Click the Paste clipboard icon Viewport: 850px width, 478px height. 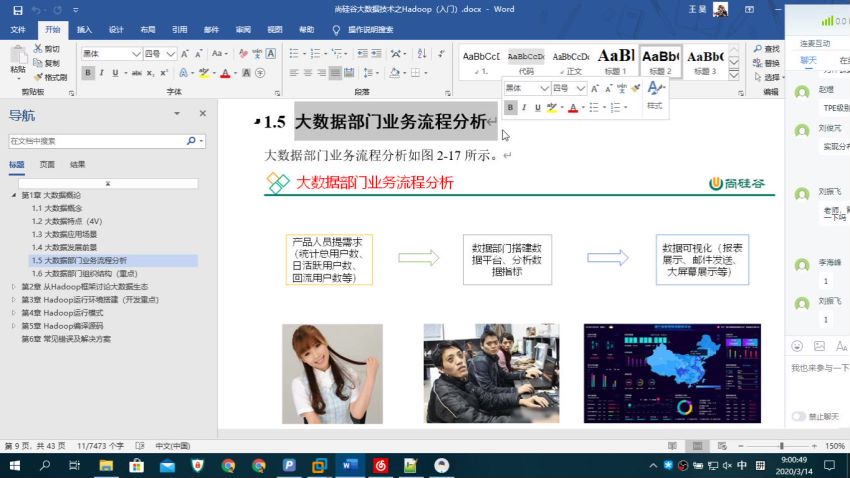pyautogui.click(x=18, y=55)
